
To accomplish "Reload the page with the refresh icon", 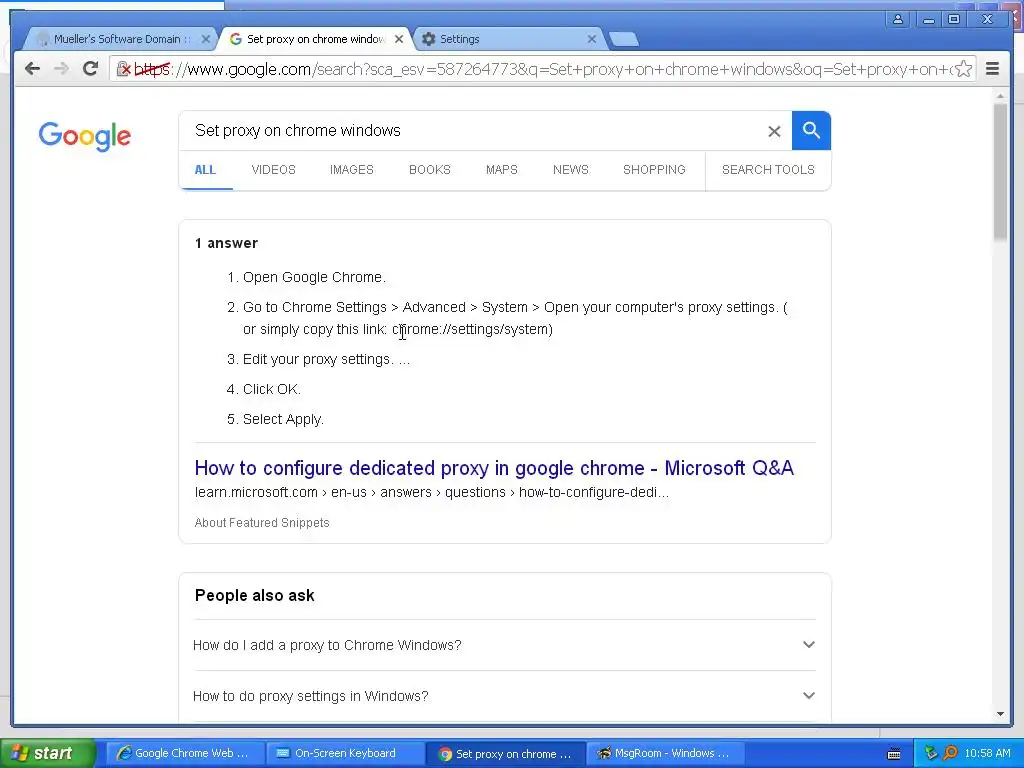I will coord(90,69).
